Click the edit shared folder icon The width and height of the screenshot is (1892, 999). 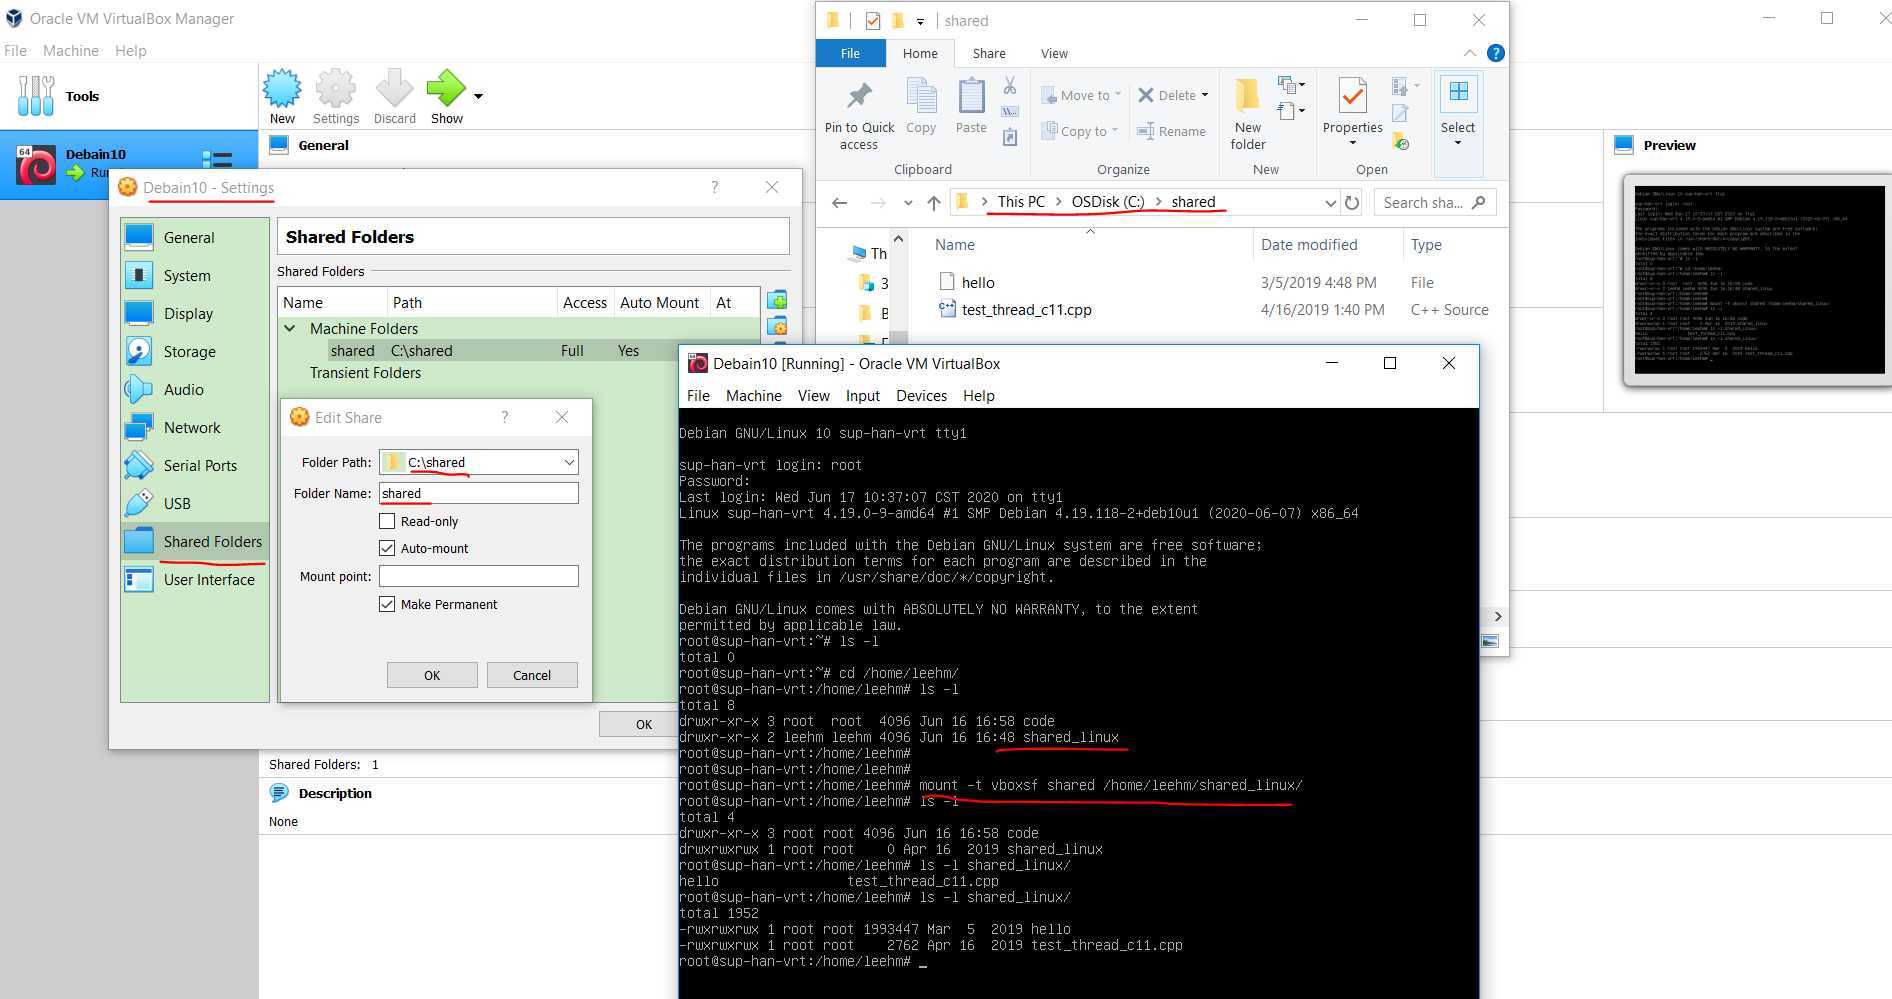(777, 326)
